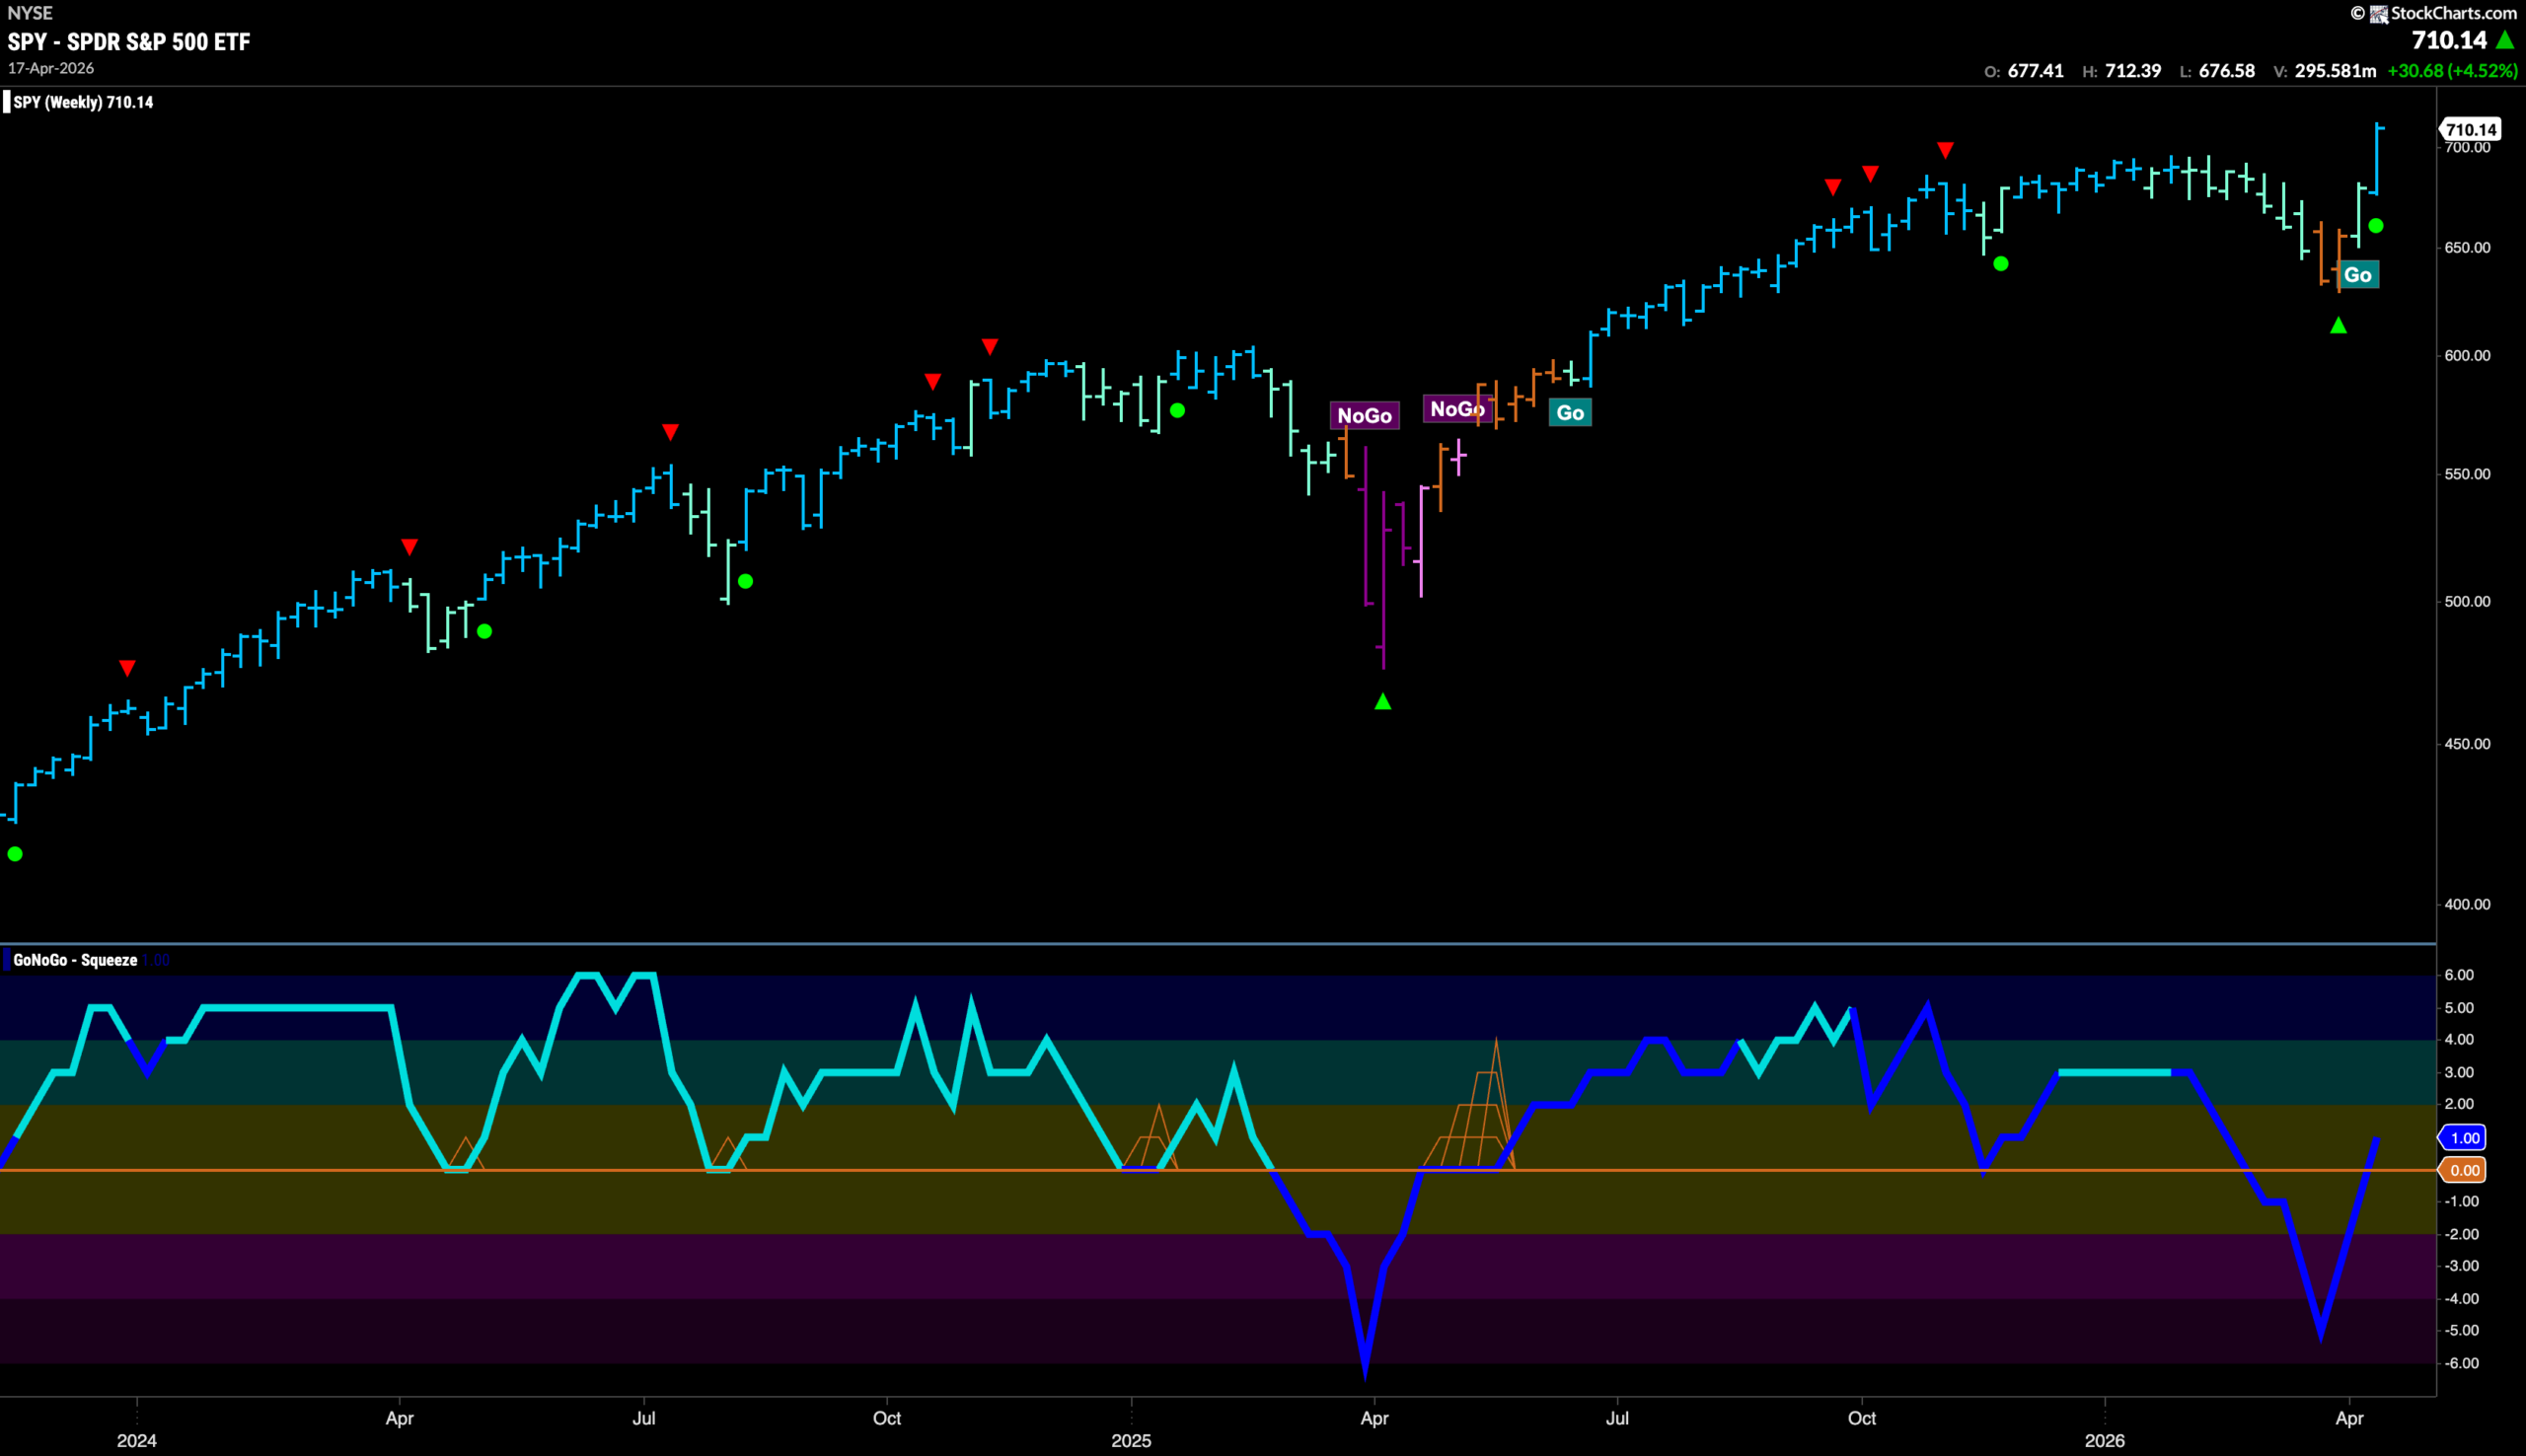The width and height of the screenshot is (2526, 1456).
Task: Click green up triangle below the 2026 Go label
Action: point(2339,326)
